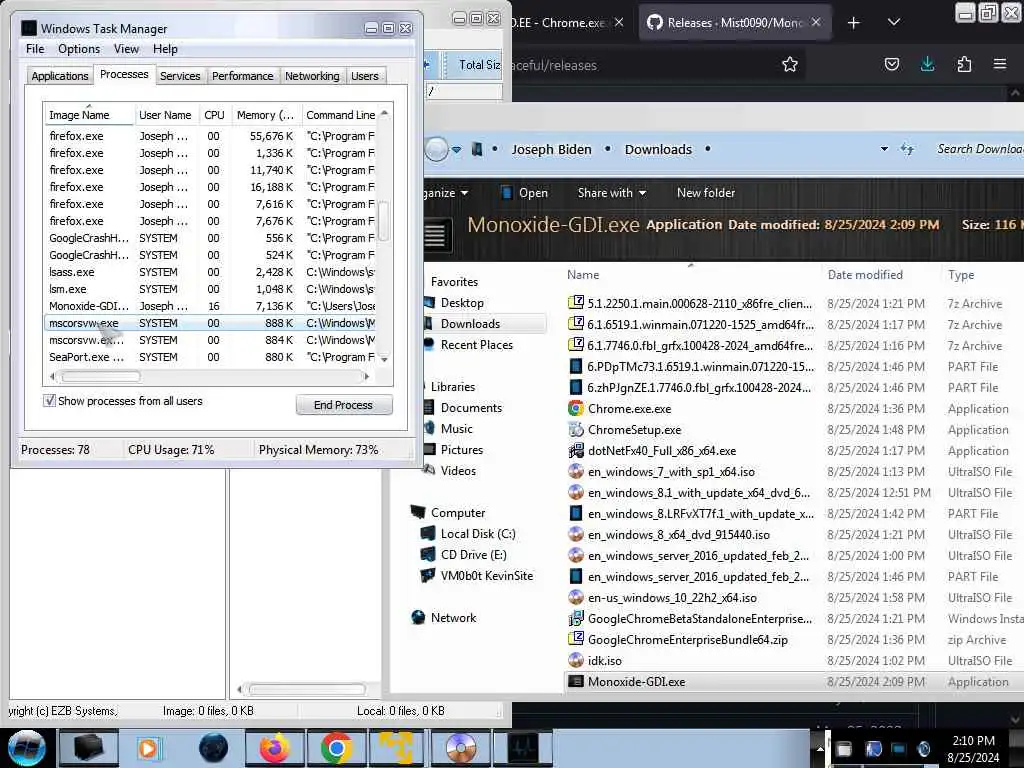Click the UltraISO disc taskbar icon
The image size is (1024, 768).
point(461,748)
